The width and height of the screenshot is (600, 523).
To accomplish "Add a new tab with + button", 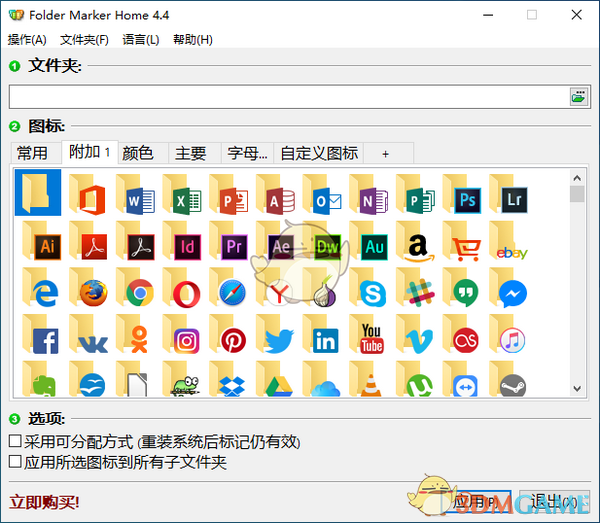I will (x=386, y=153).
